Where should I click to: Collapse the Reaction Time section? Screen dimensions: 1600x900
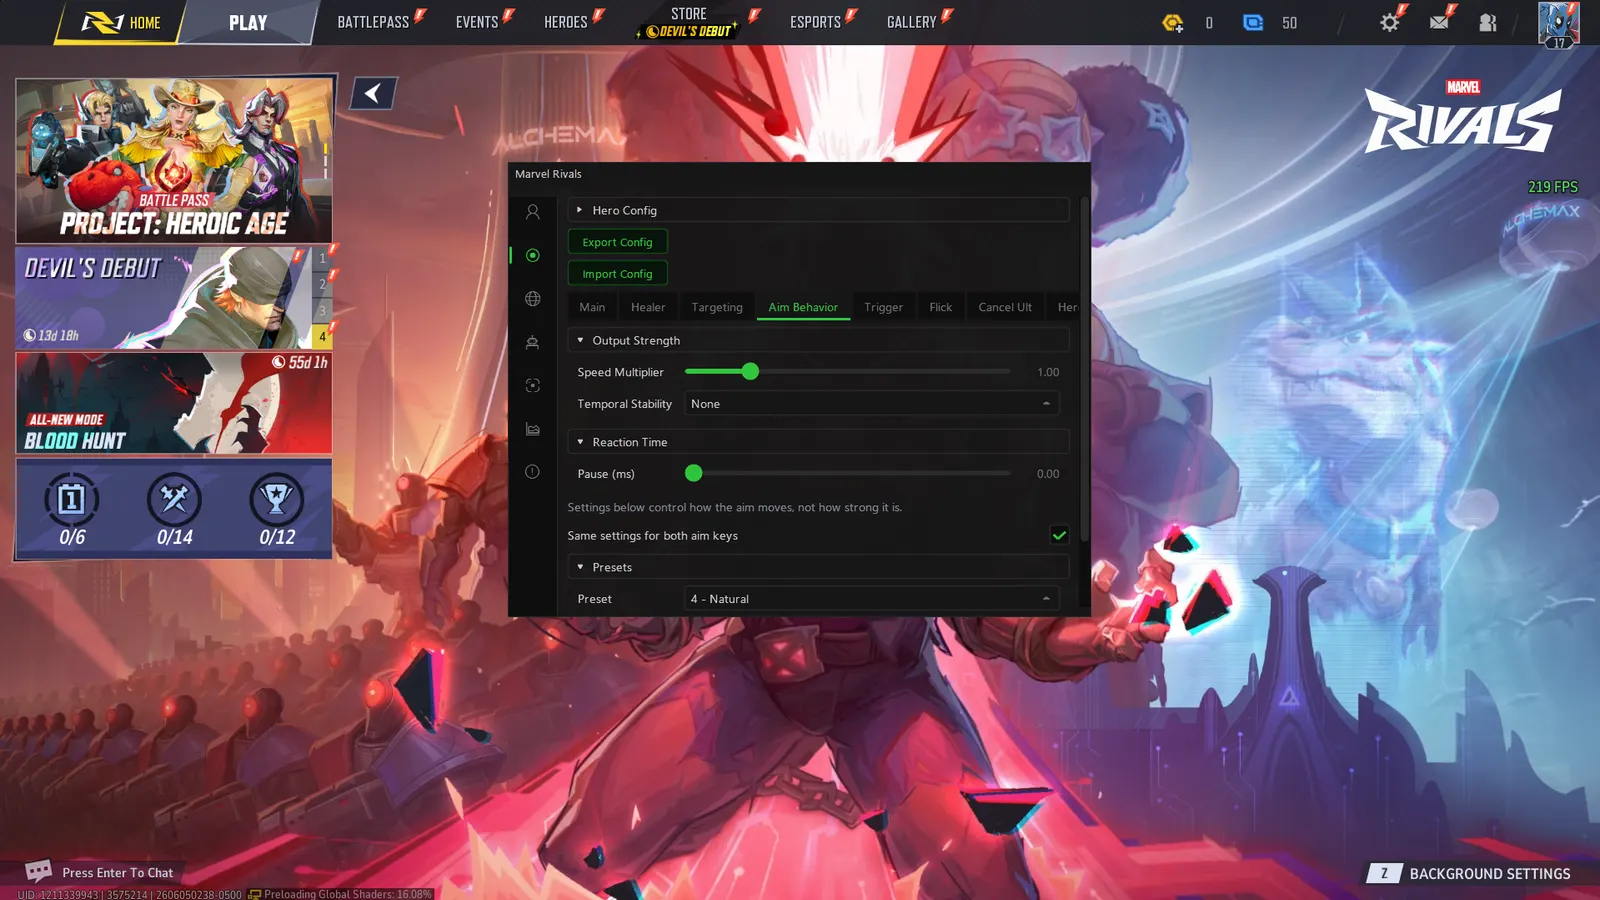point(818,442)
